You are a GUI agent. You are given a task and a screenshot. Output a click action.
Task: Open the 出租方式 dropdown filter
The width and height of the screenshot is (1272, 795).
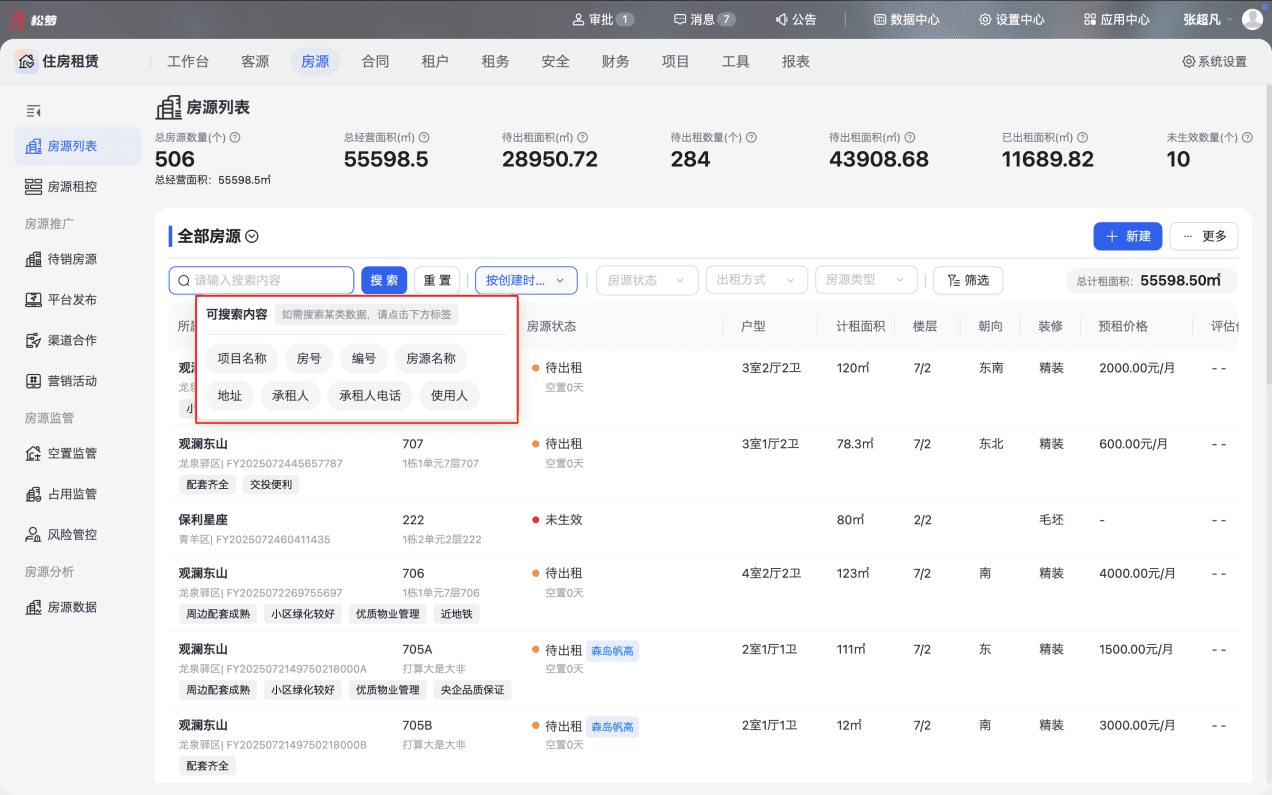pyautogui.click(x=756, y=281)
